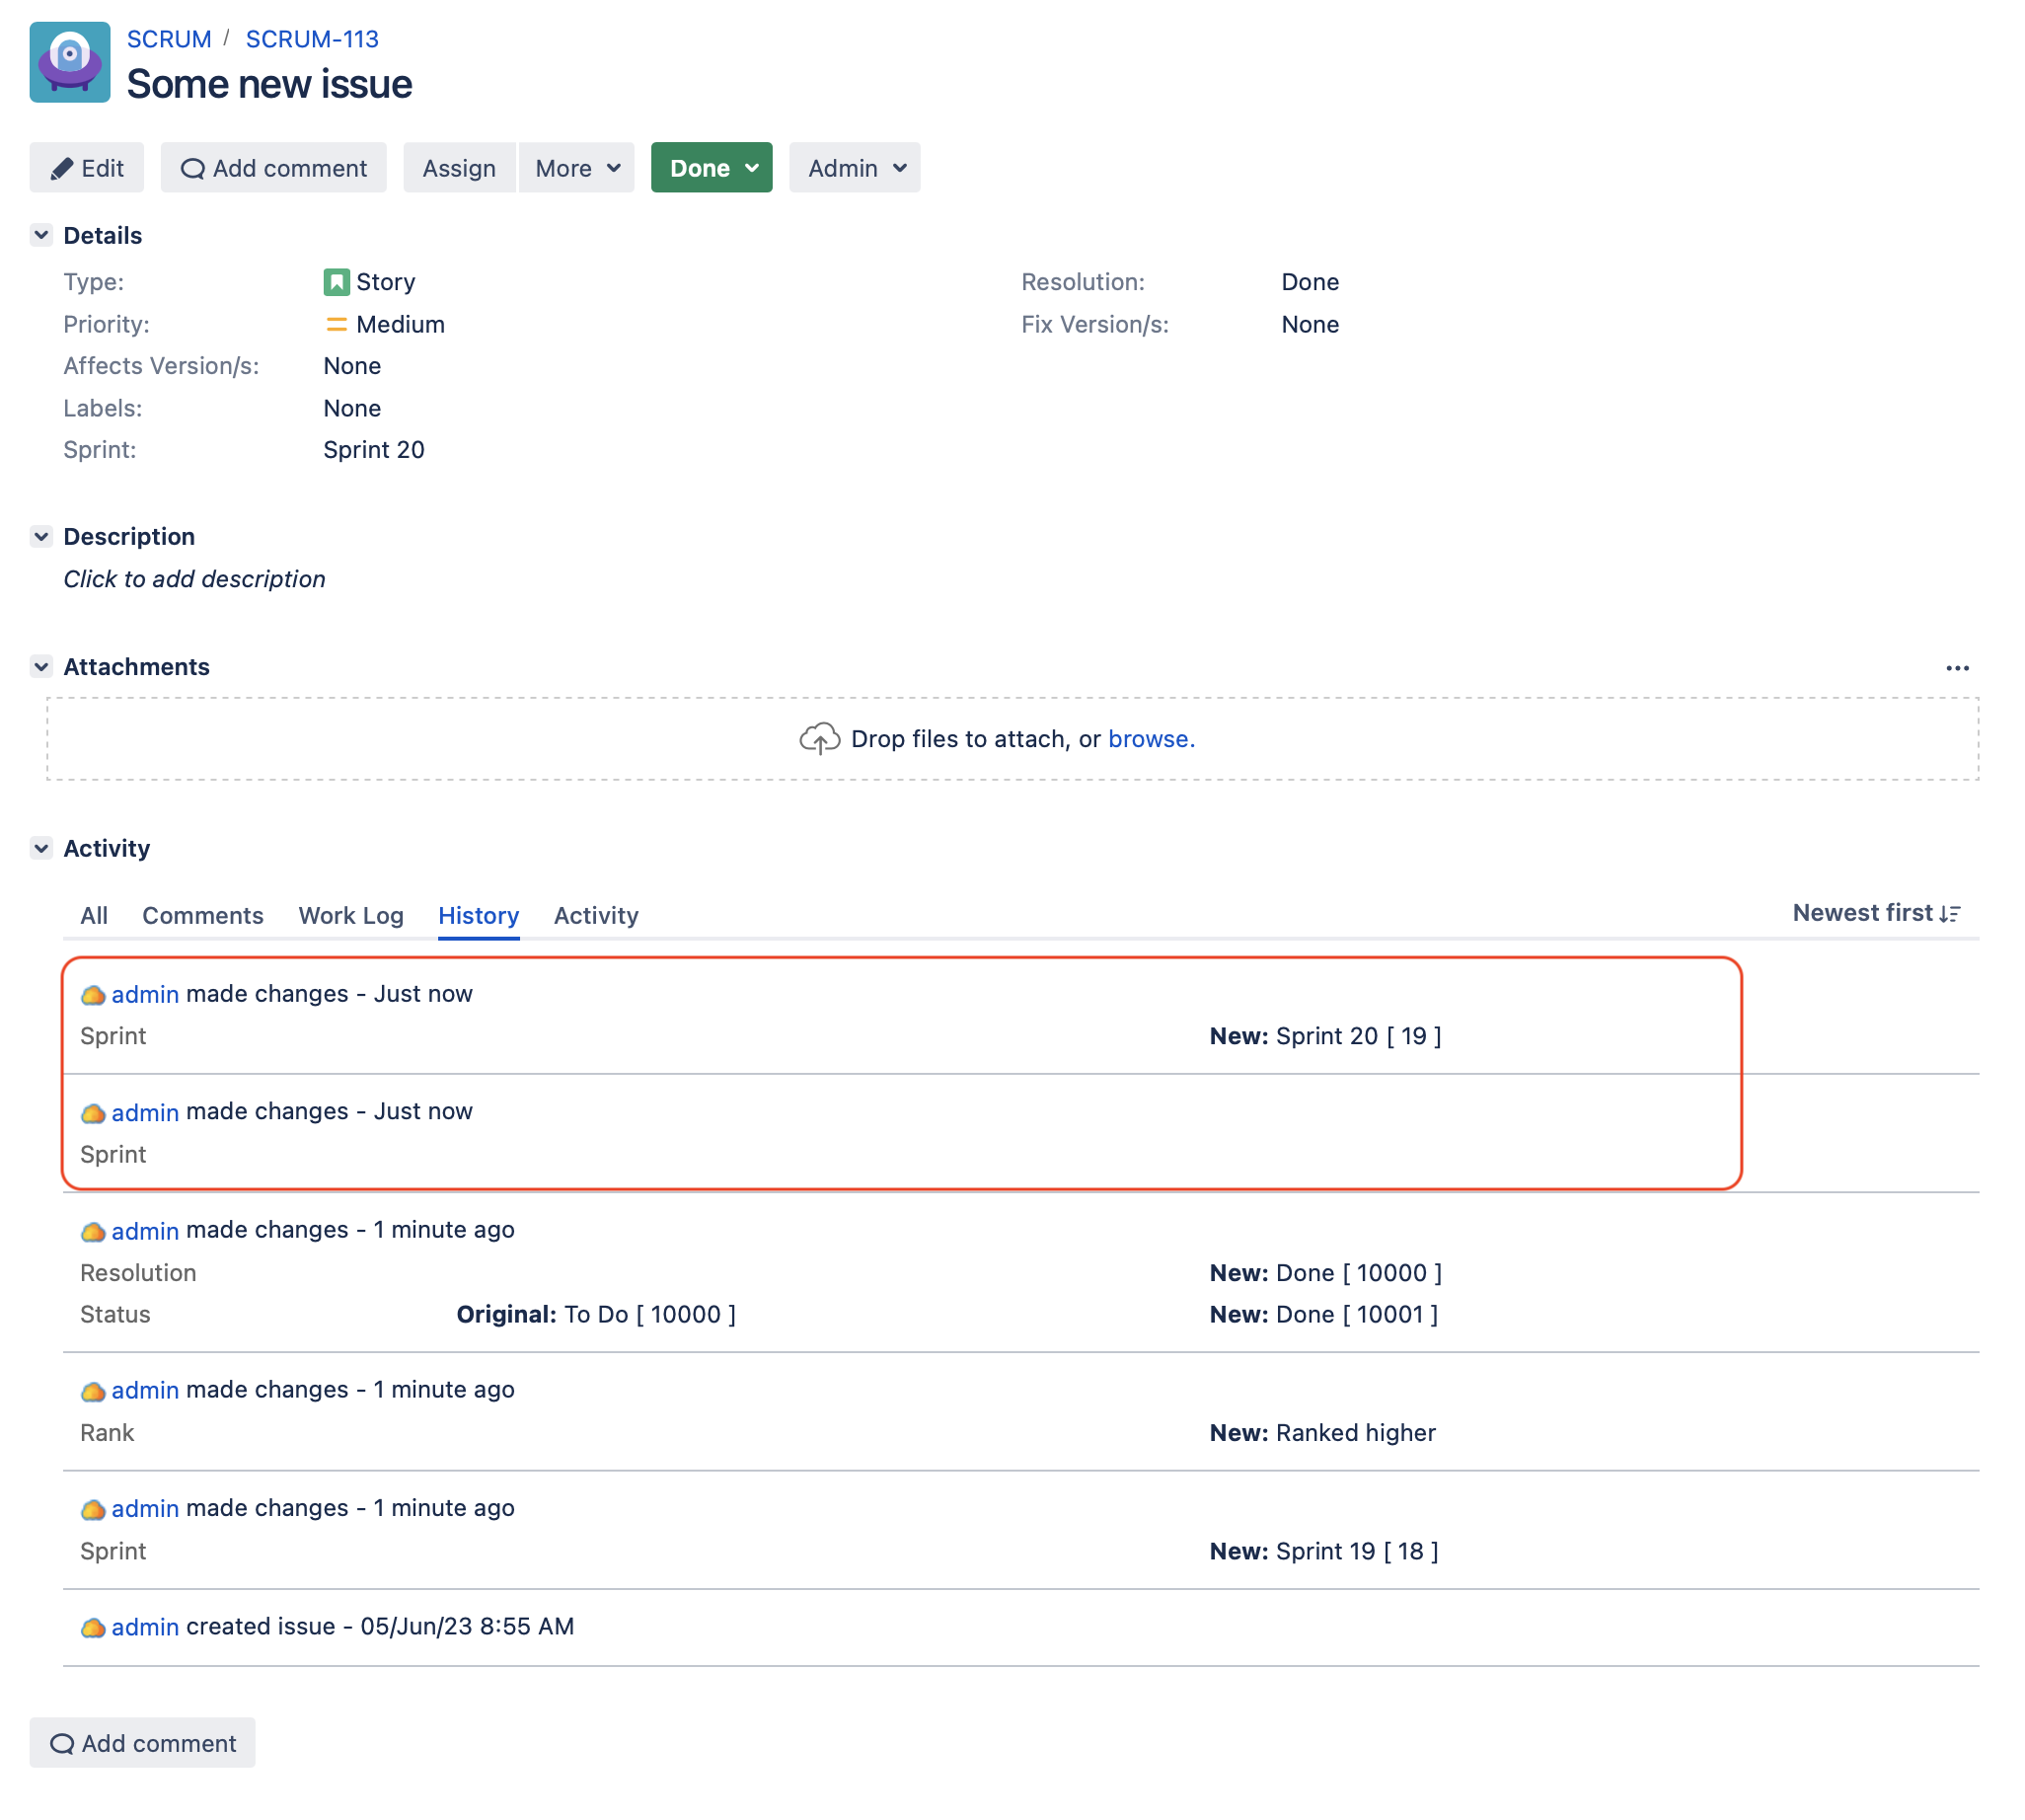Image resolution: width=2025 pixels, height=1820 pixels.
Task: Switch to the Comments tab
Action: click(202, 915)
